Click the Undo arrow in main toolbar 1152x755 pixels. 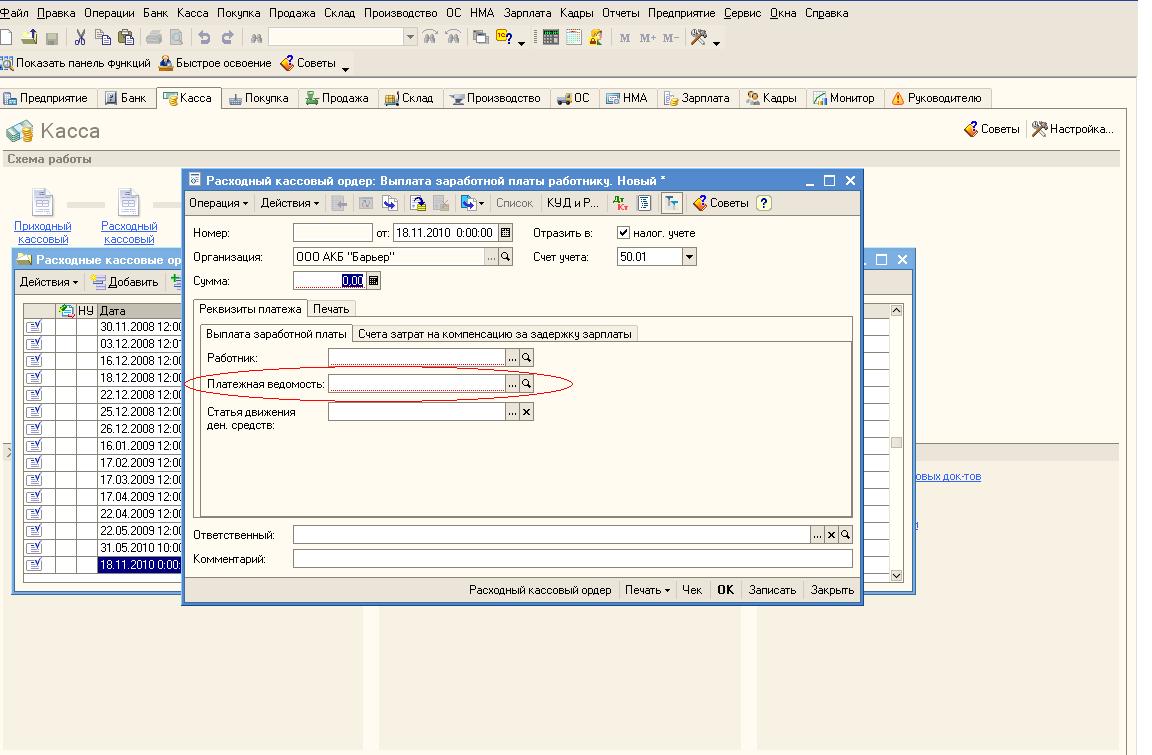(x=204, y=37)
